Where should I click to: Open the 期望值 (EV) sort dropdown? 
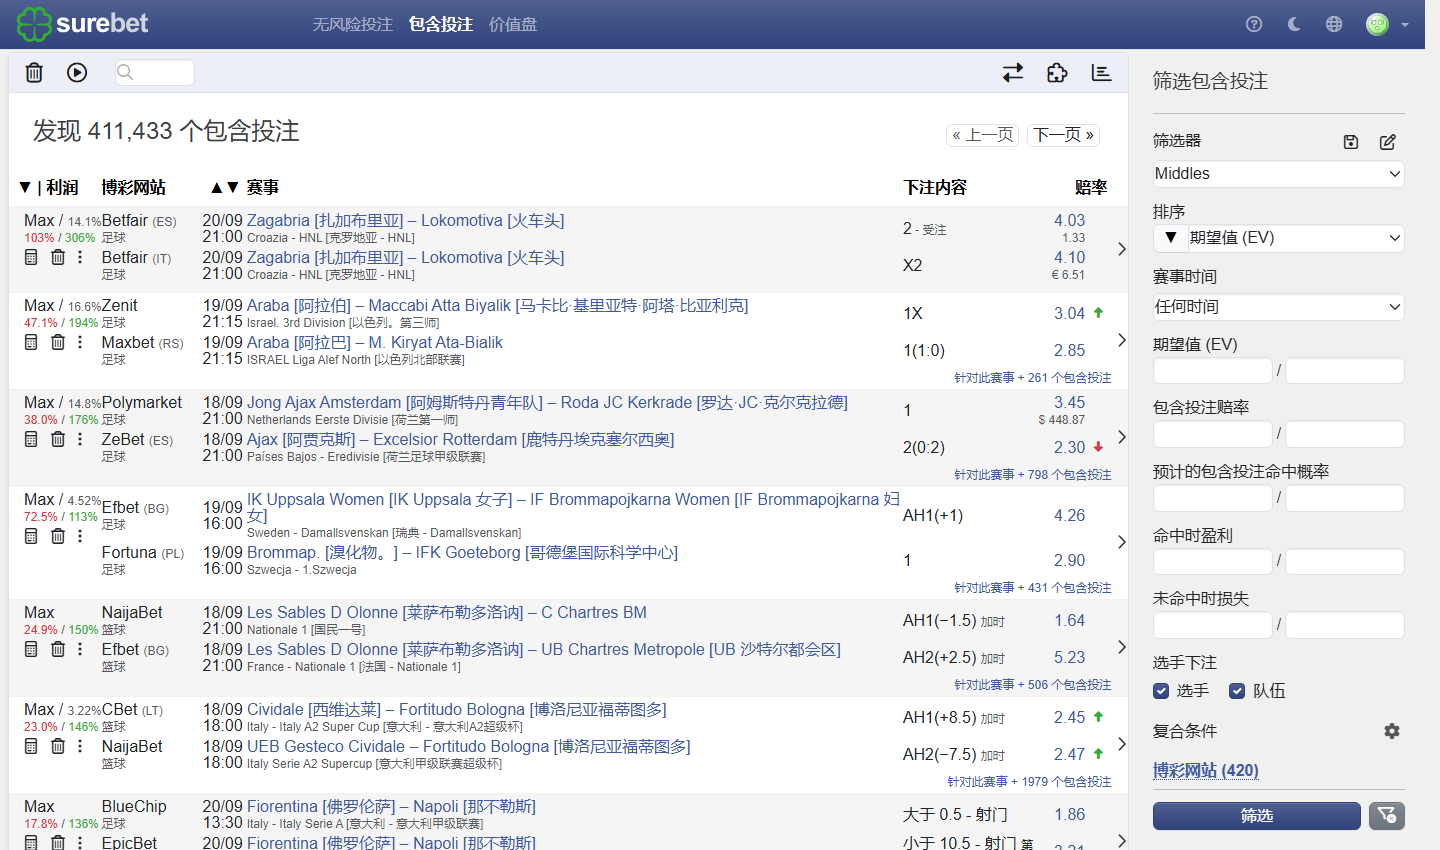[x=1278, y=238]
